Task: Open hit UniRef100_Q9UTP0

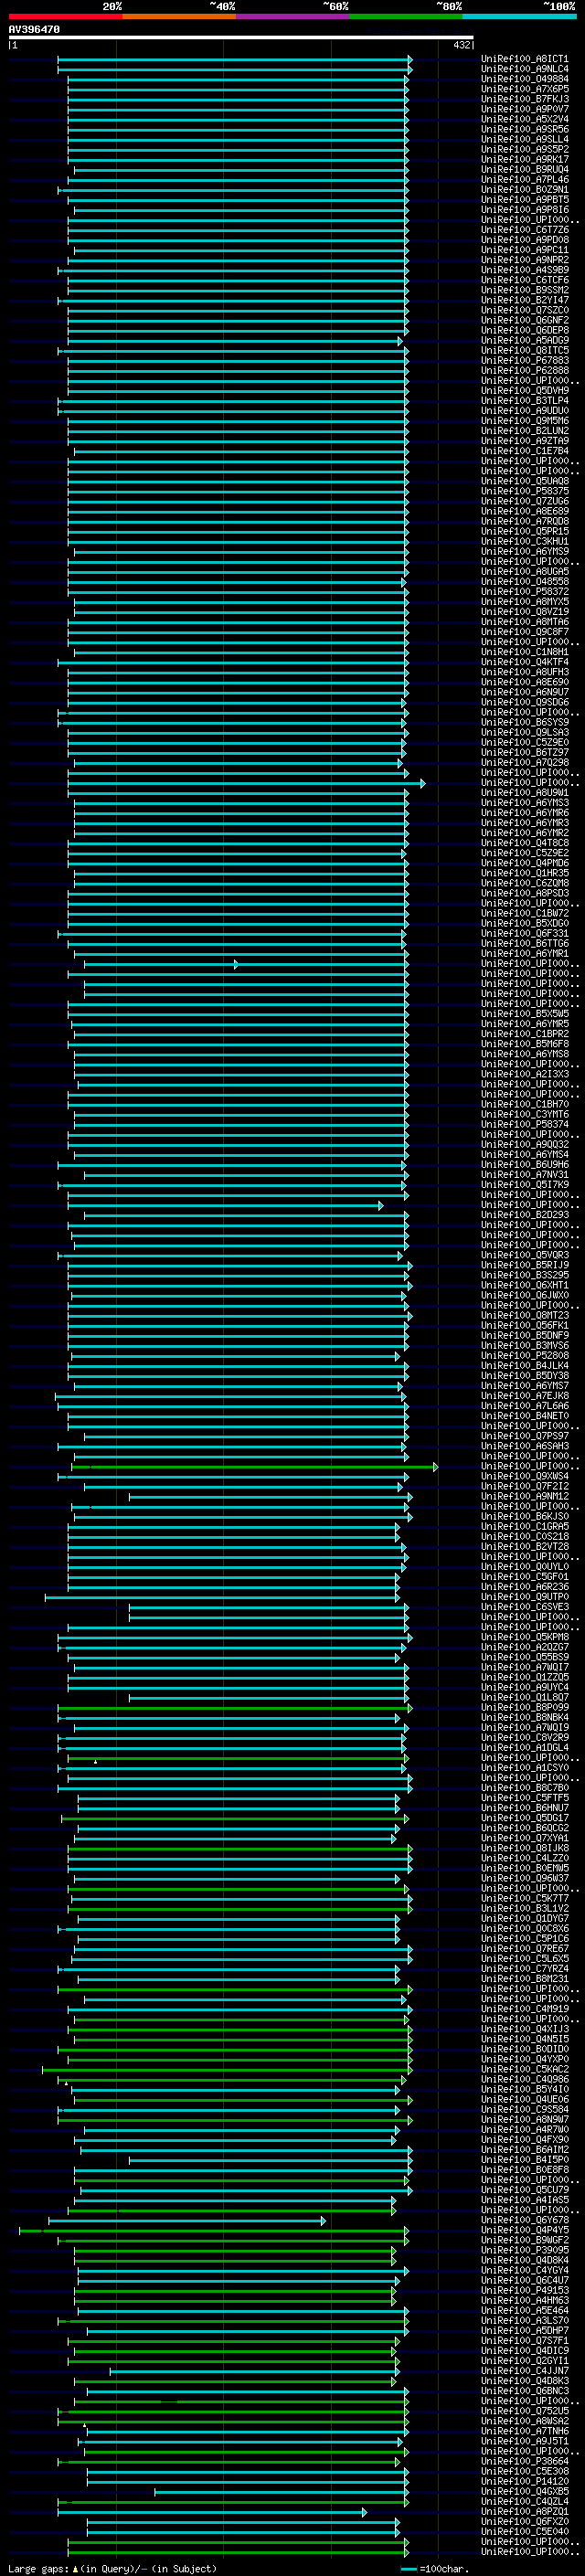Action: [525, 1597]
